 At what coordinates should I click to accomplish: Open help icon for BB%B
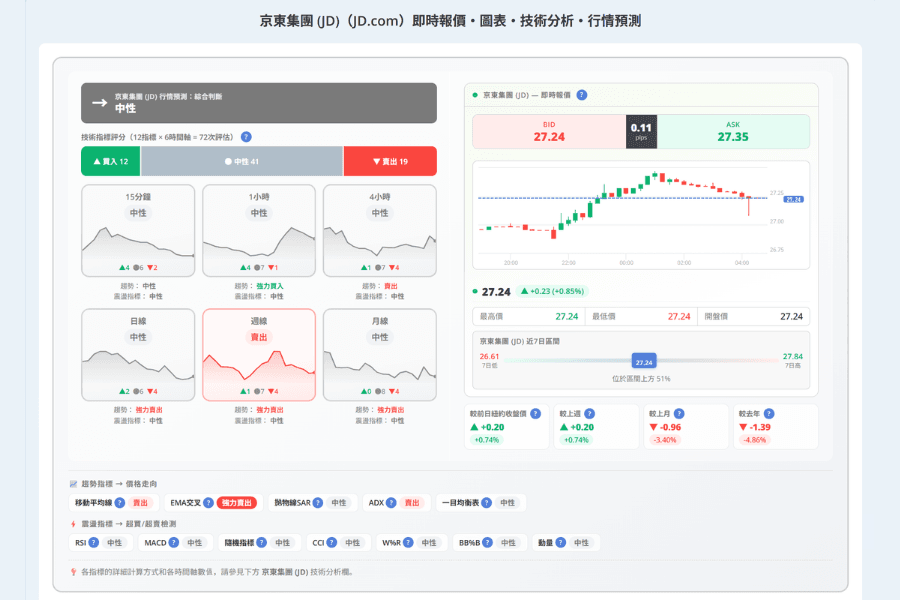pyautogui.click(x=487, y=543)
